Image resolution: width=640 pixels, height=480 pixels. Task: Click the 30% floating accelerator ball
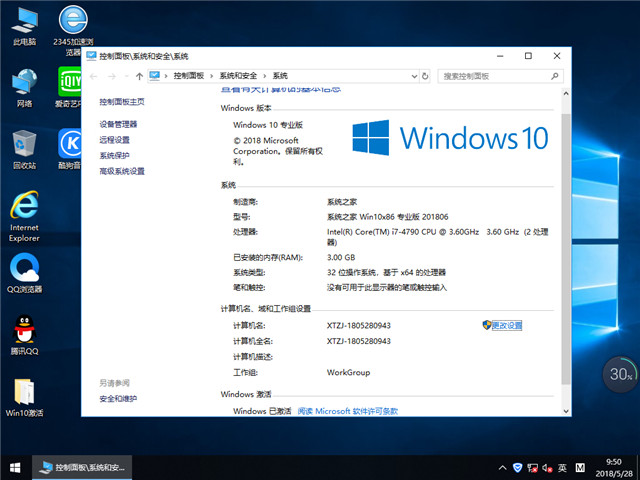click(x=620, y=374)
